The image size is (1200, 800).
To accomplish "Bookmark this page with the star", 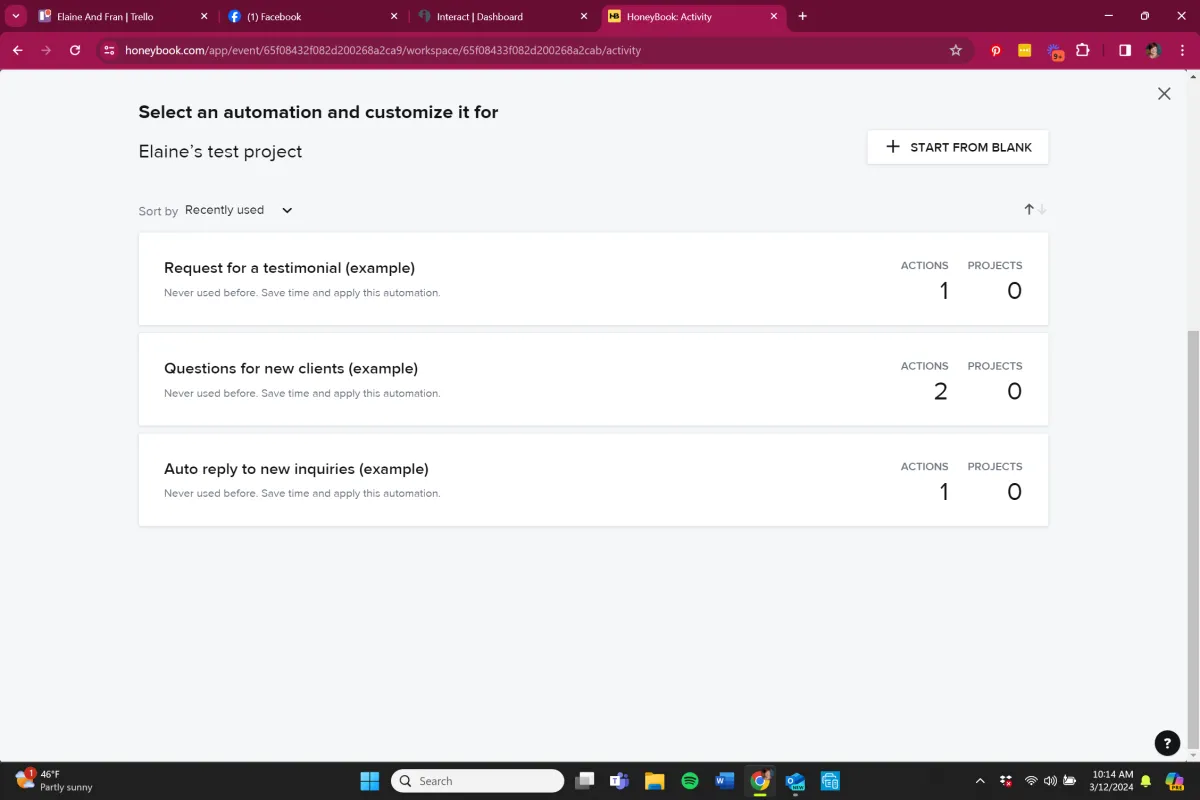I will (x=955, y=50).
